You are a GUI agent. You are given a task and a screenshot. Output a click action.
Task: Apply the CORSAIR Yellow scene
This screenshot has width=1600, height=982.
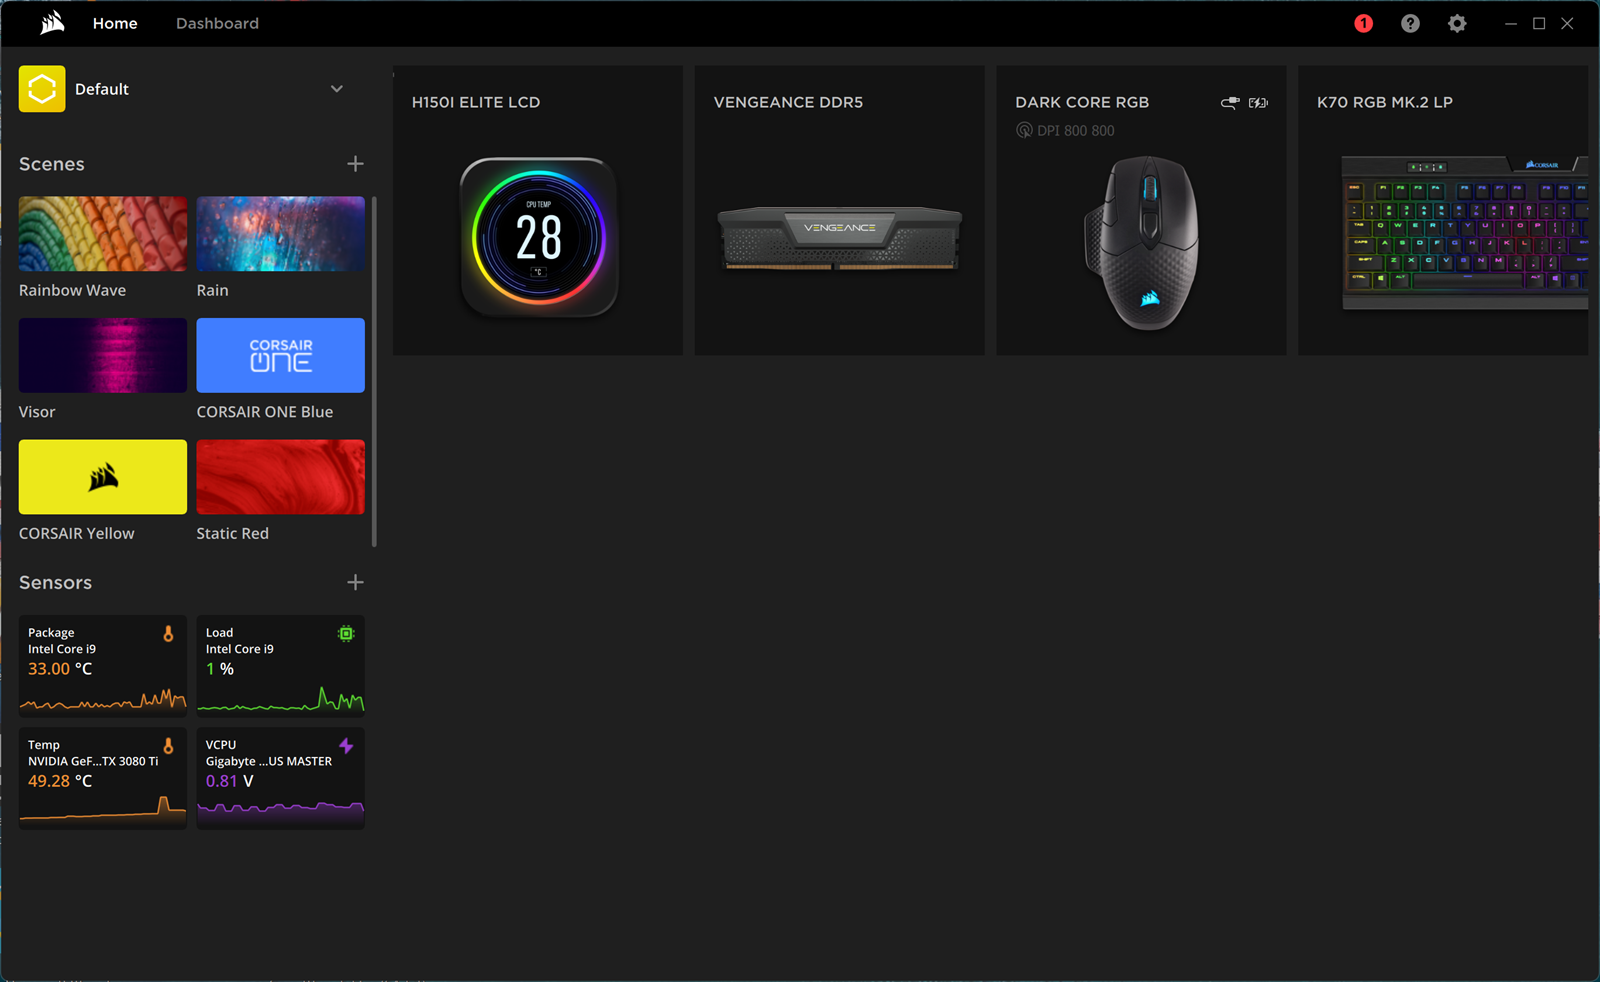point(103,477)
